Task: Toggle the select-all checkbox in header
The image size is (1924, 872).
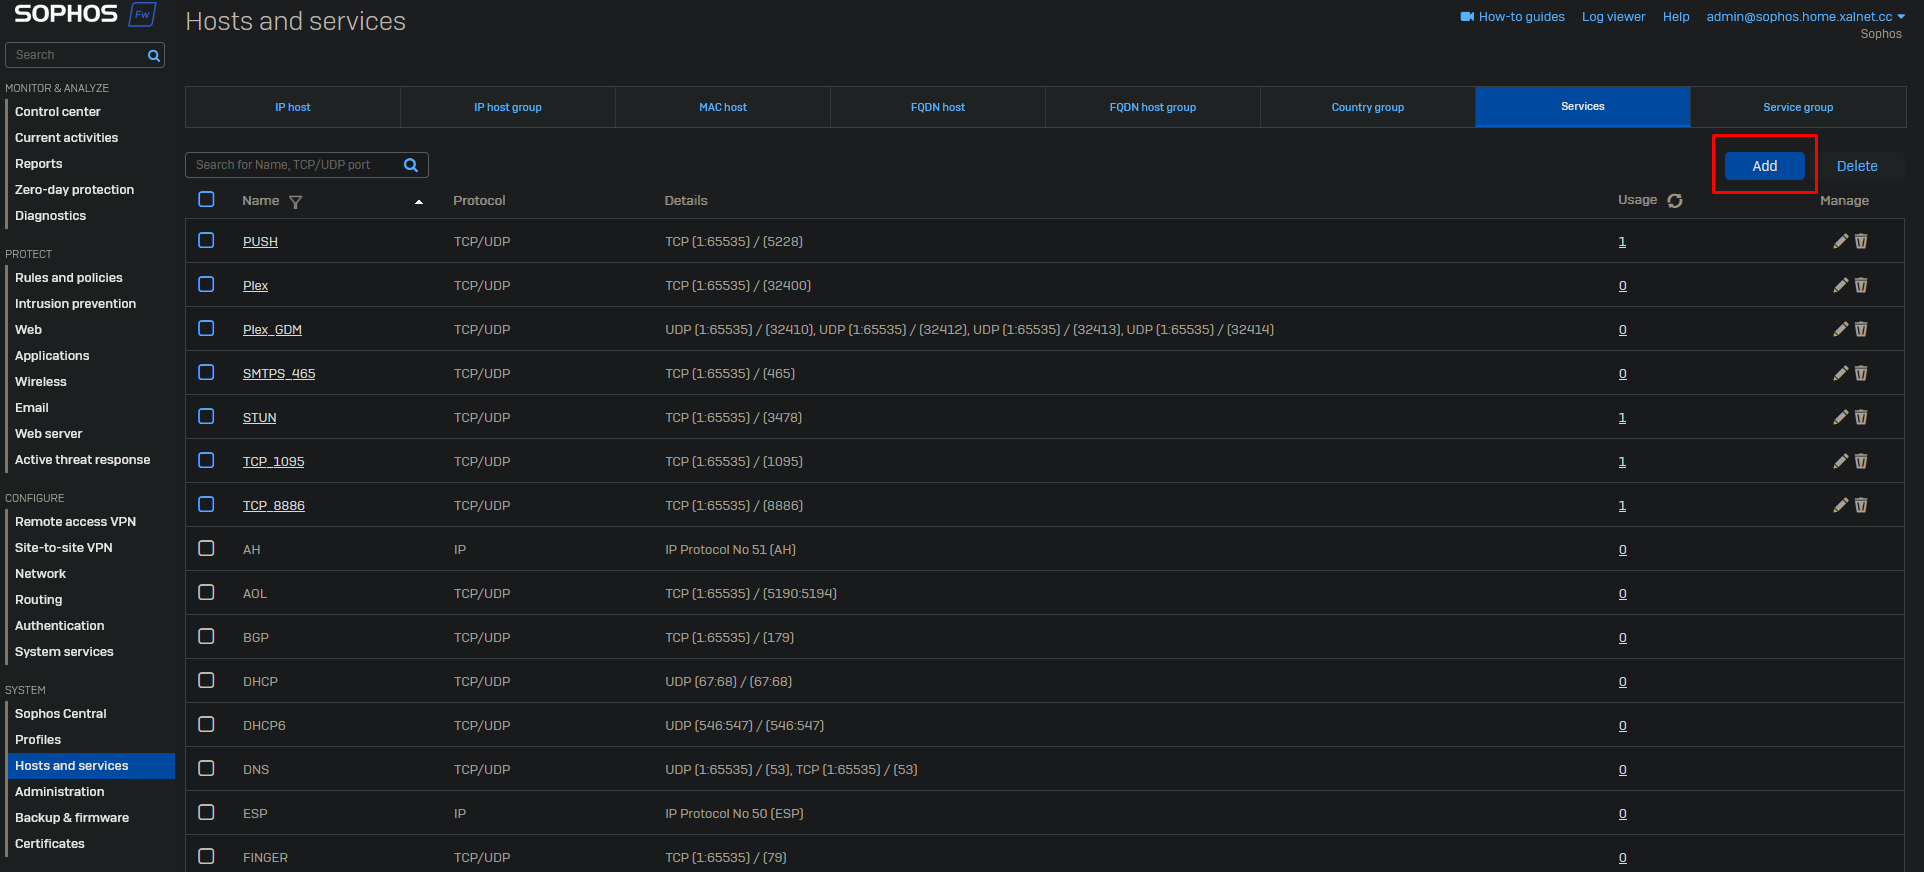Action: click(206, 200)
